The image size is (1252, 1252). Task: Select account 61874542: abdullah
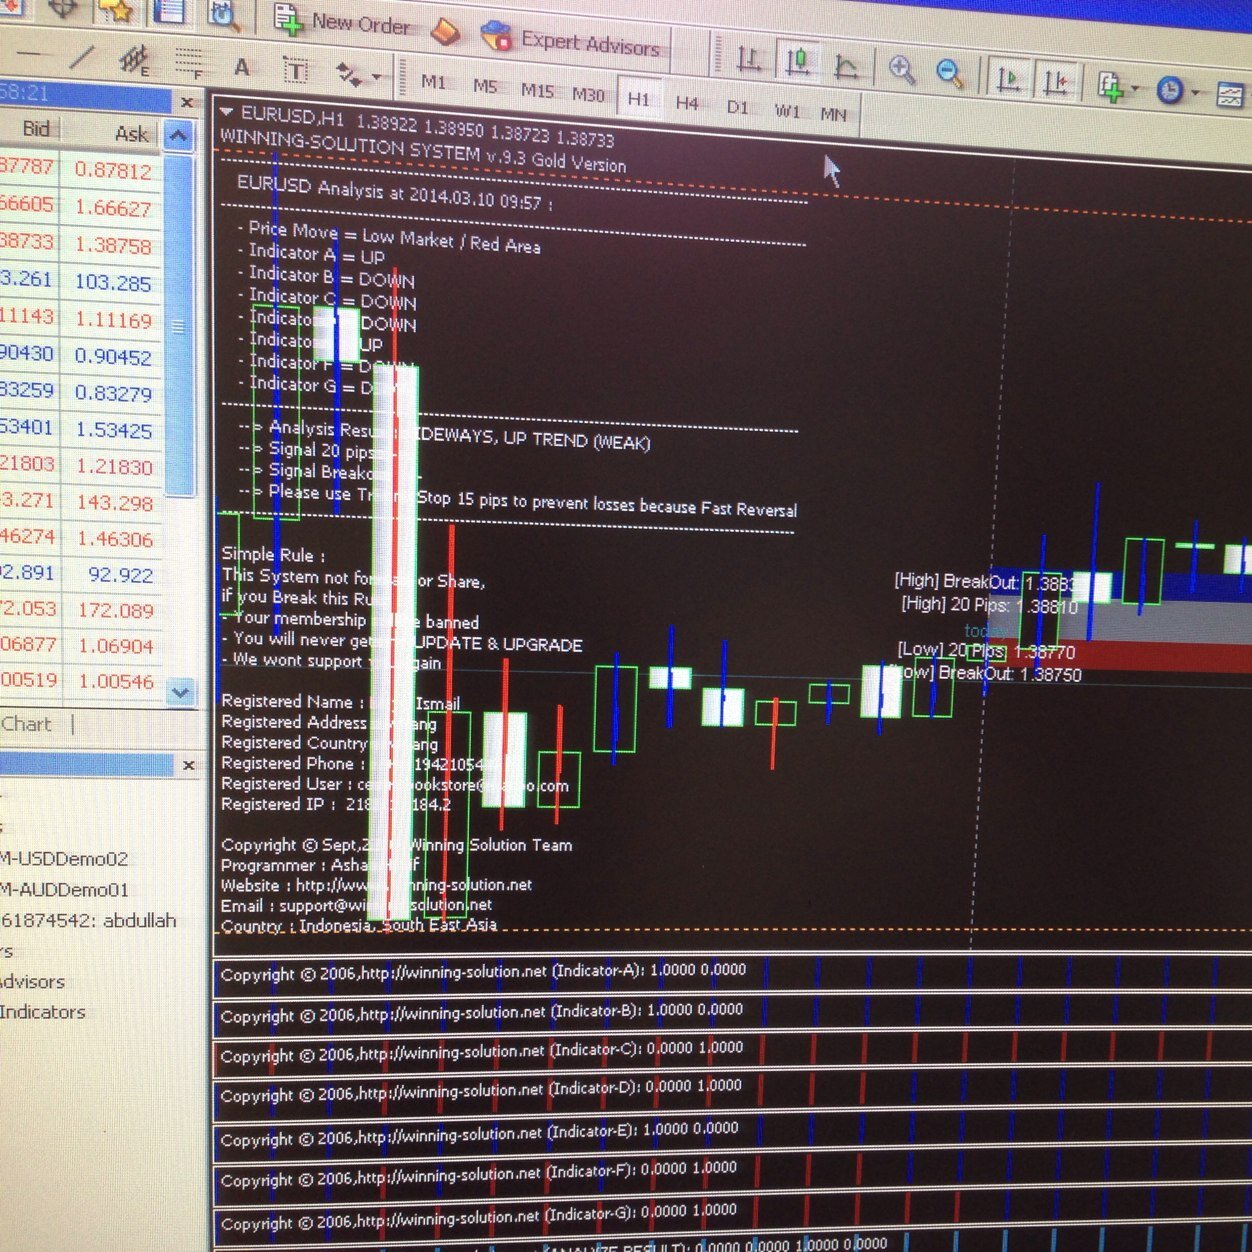tap(88, 920)
